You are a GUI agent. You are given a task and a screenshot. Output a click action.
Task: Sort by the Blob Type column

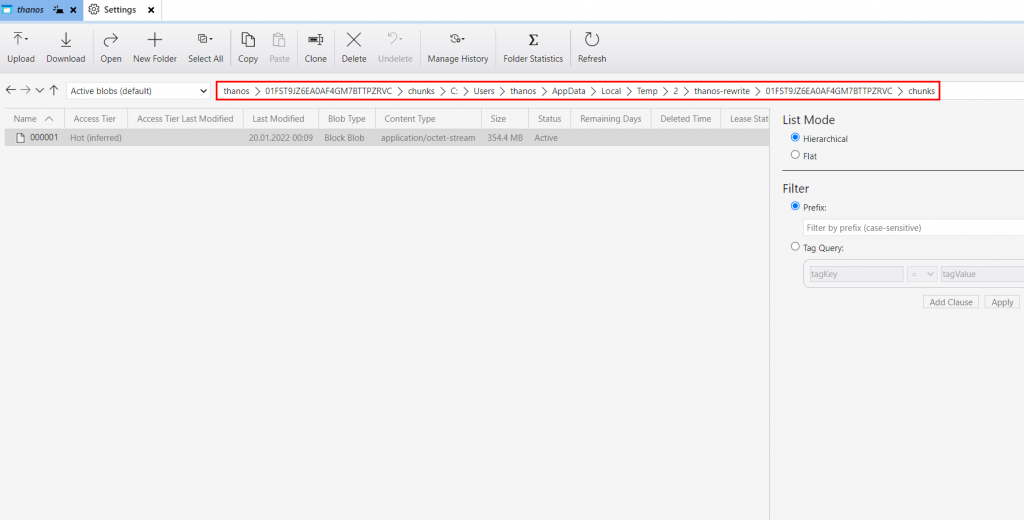[x=346, y=119]
